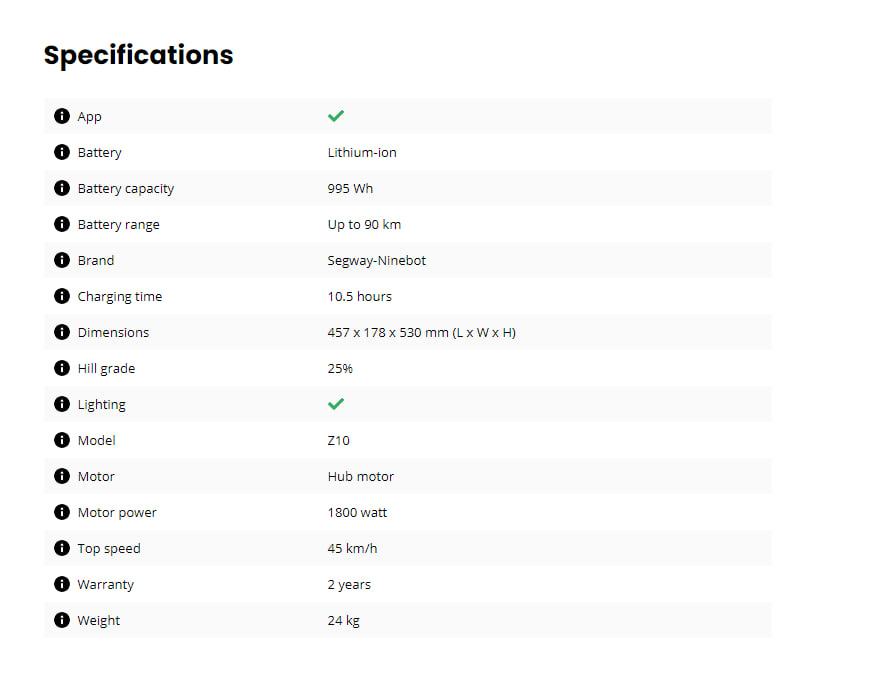This screenshot has height=678, width=892.
Task: Click the green checkmark in the Lighting row
Action: (x=336, y=404)
